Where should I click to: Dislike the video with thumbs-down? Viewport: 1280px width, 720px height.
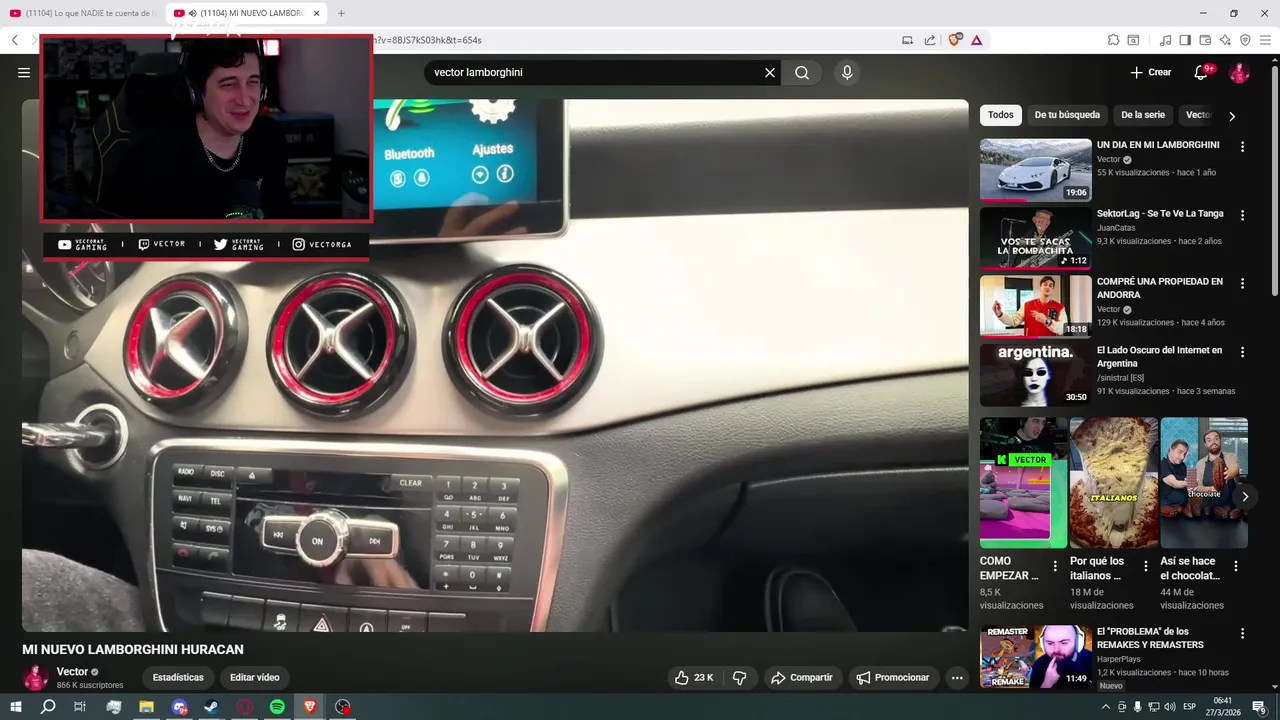coord(740,678)
